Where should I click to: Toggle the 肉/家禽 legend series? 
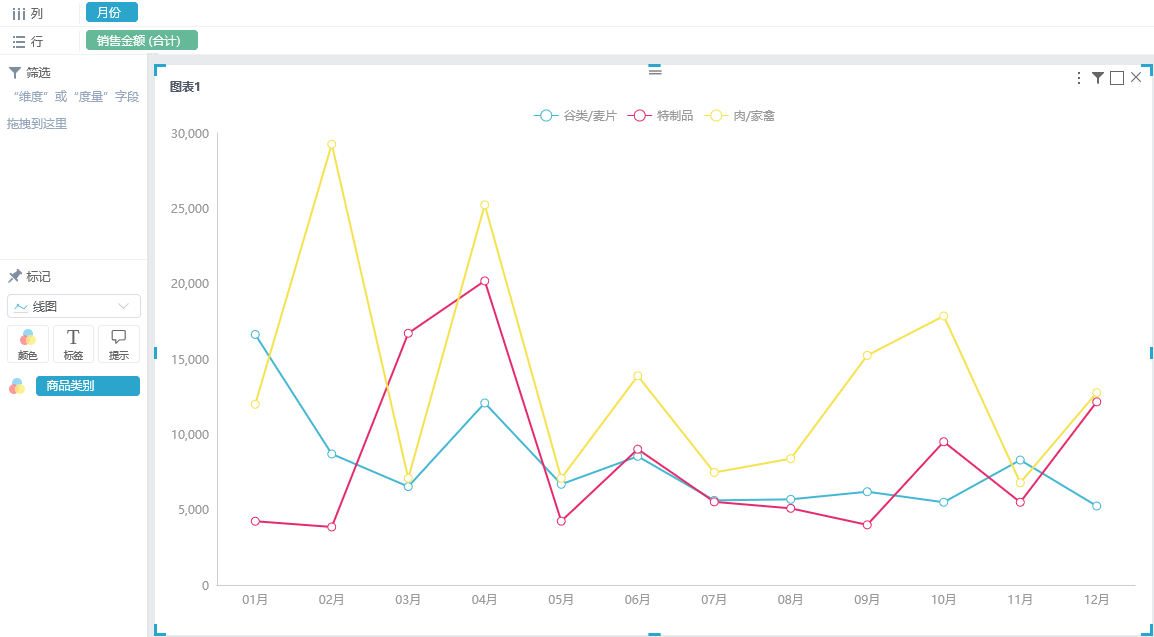740,115
